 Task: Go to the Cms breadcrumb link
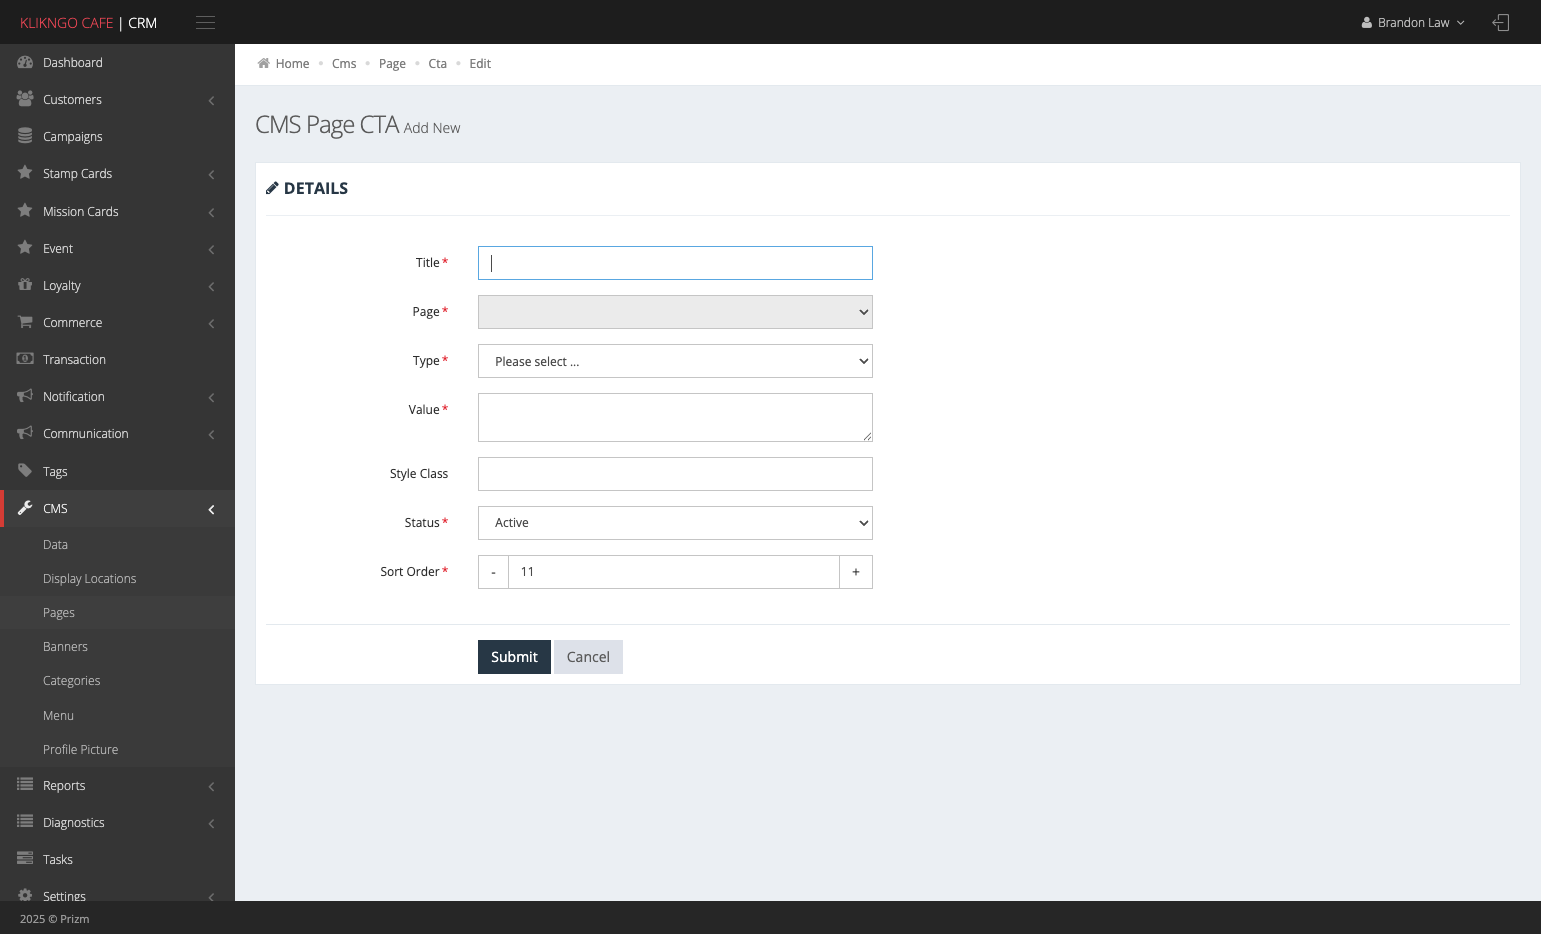pyautogui.click(x=344, y=63)
